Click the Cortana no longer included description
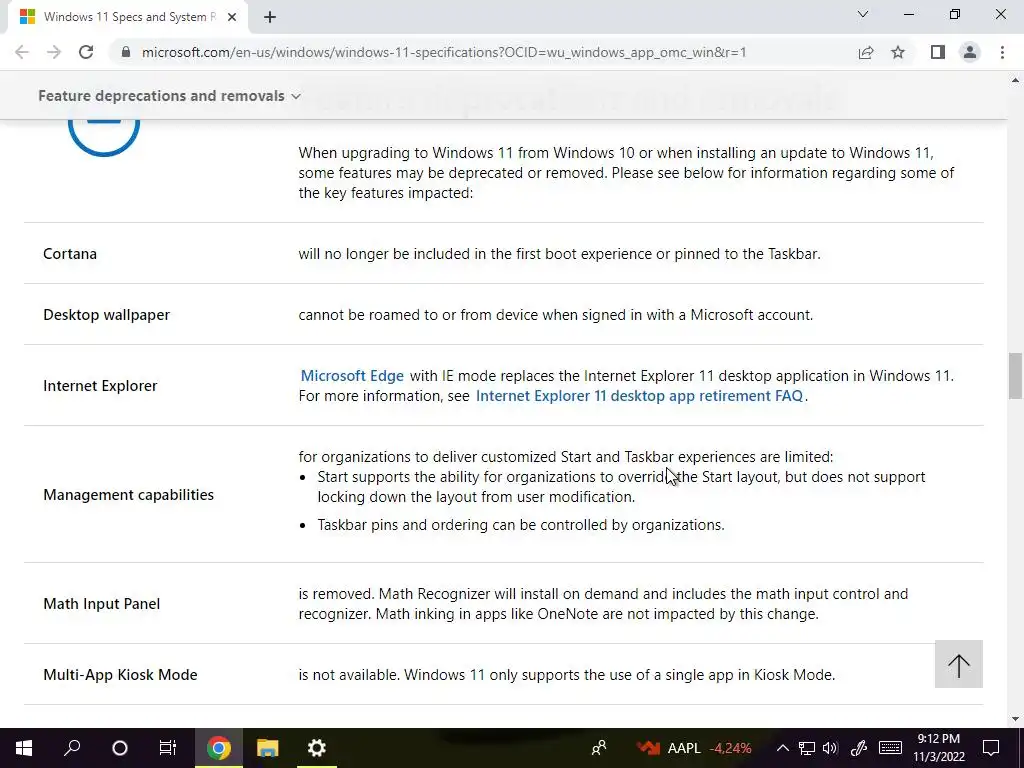 click(560, 254)
